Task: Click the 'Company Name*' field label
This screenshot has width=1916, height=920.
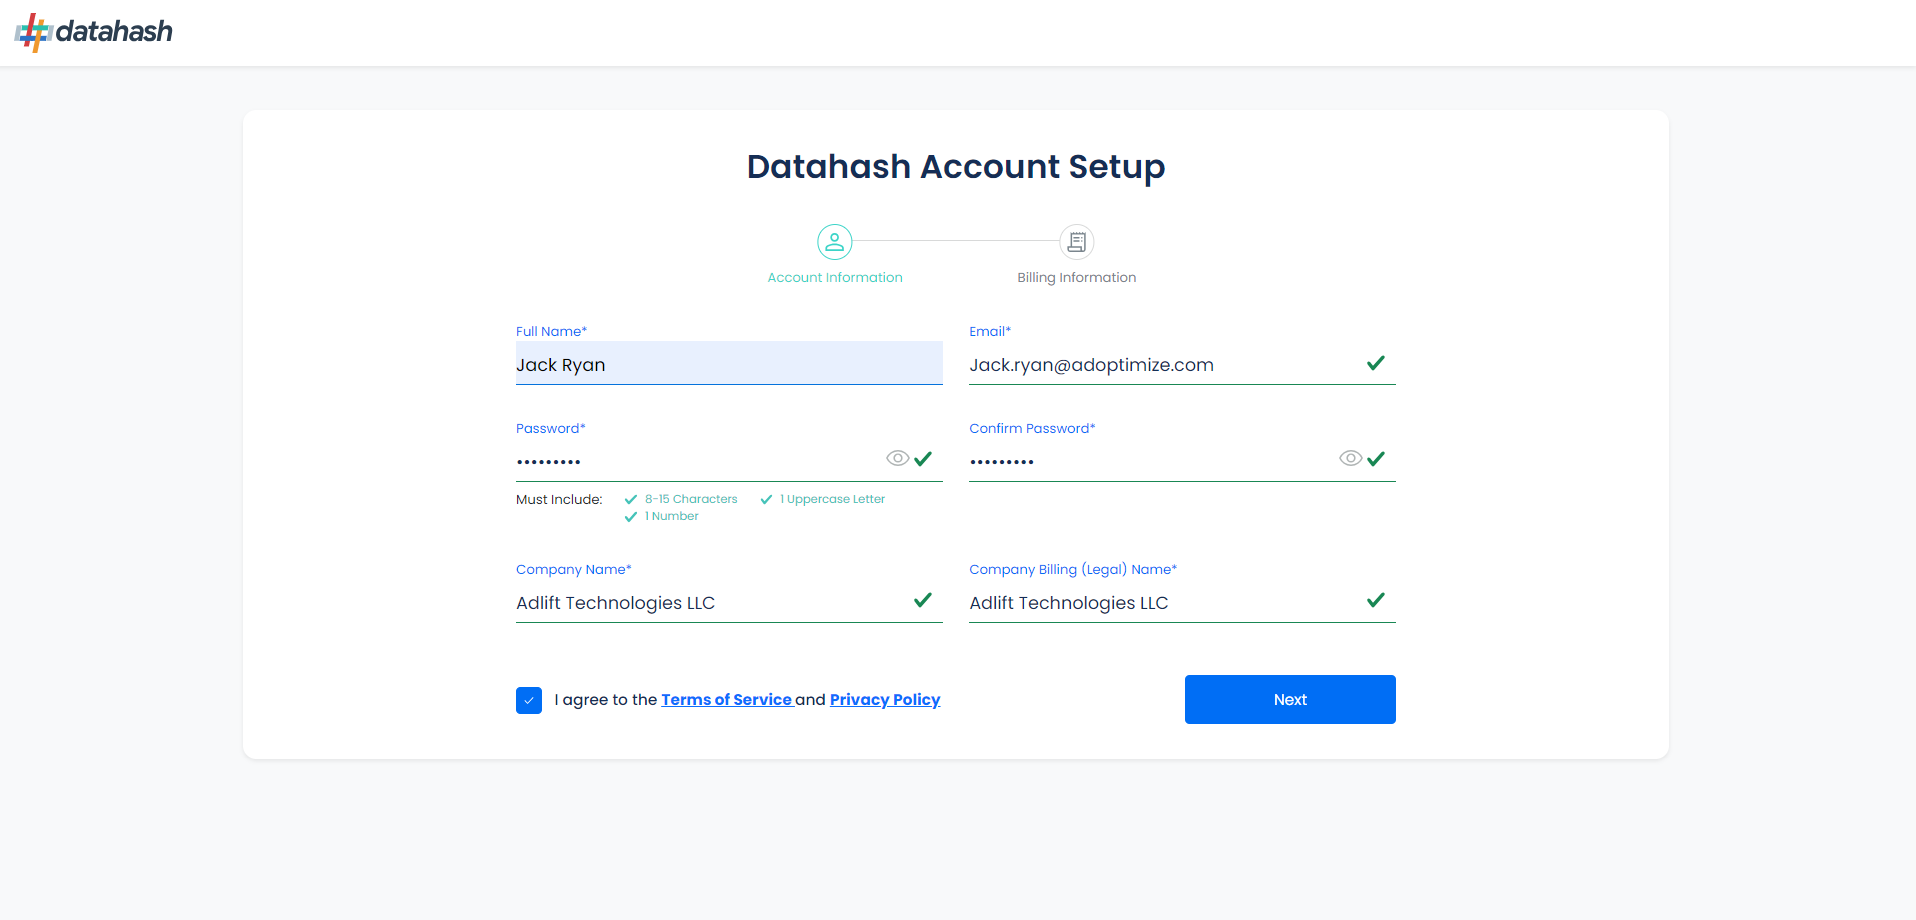Action: pos(574,569)
